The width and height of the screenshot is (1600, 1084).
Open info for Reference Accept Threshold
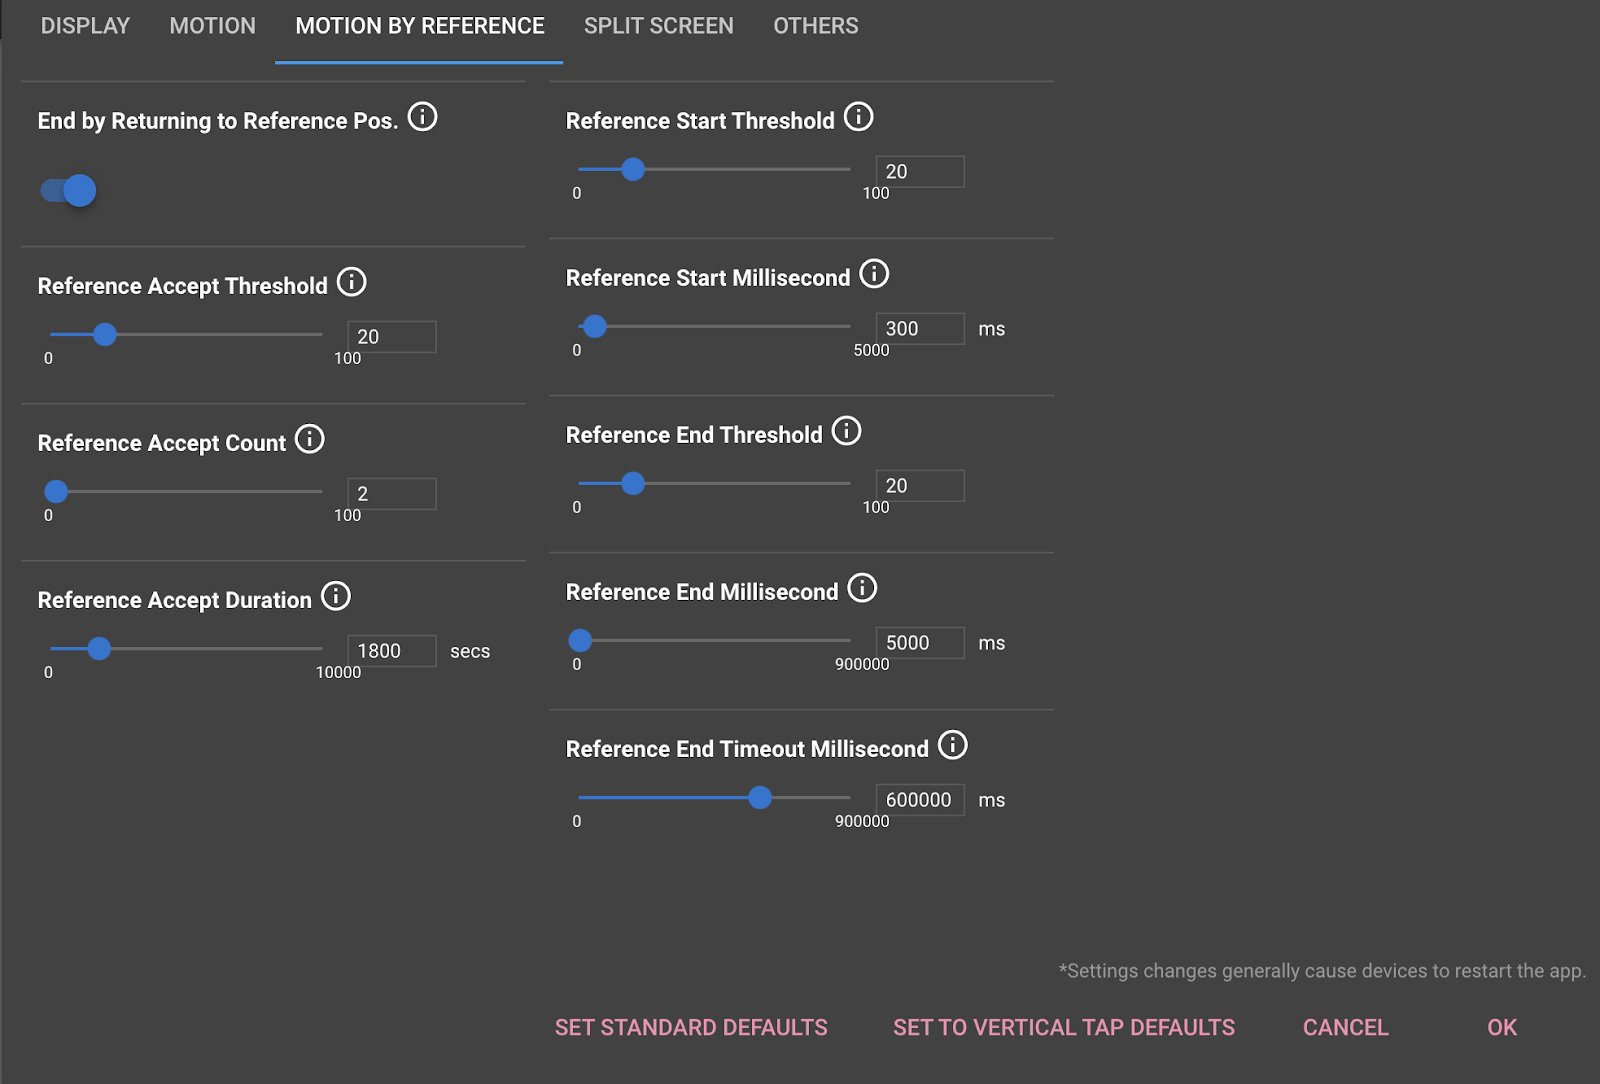[352, 282]
